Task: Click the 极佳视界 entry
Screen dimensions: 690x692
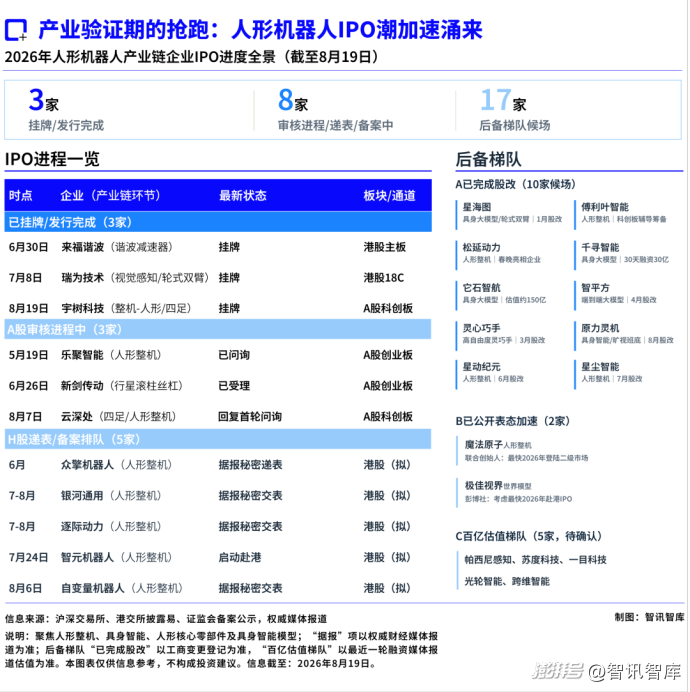Action: pyautogui.click(x=517, y=492)
